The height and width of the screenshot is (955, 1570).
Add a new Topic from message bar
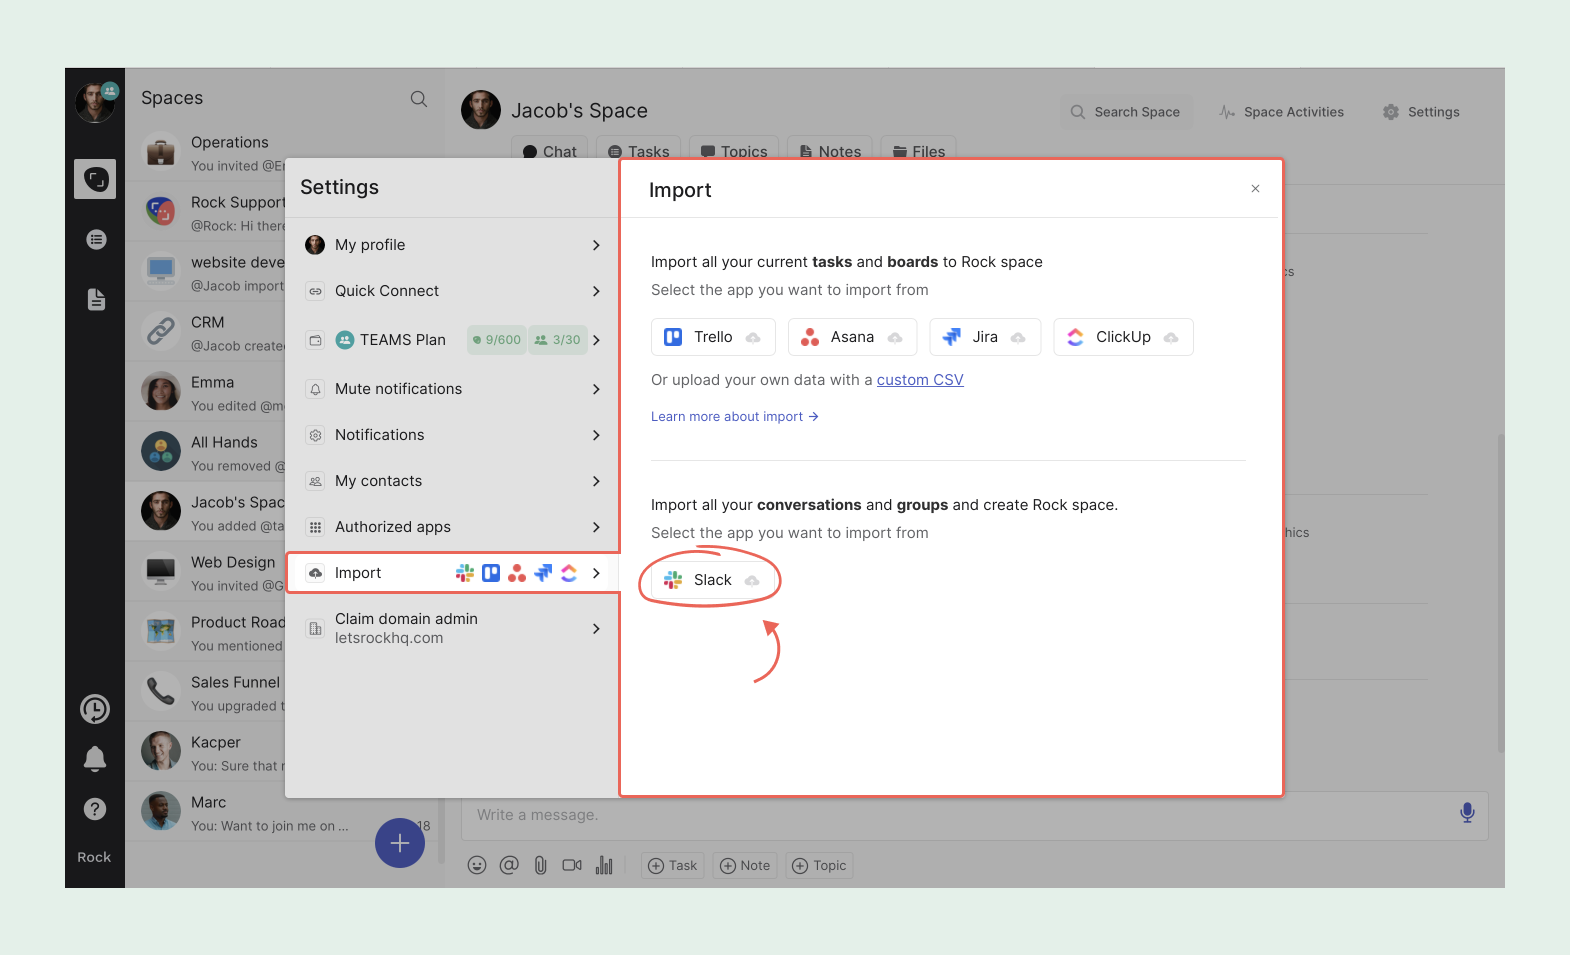point(819,866)
